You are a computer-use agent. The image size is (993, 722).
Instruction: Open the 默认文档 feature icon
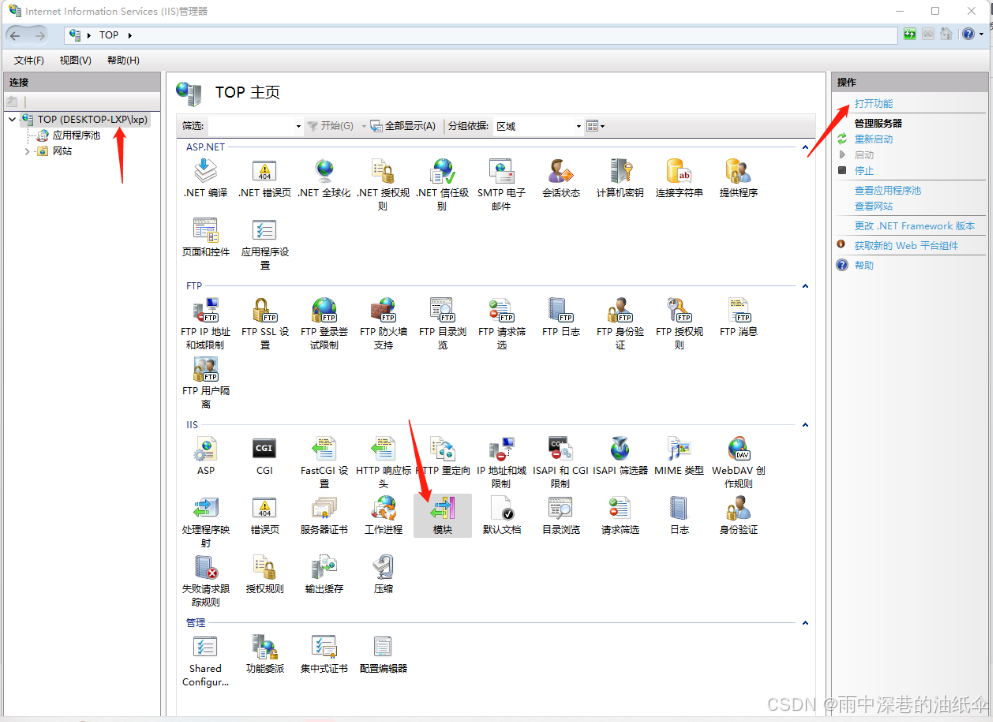click(501, 508)
